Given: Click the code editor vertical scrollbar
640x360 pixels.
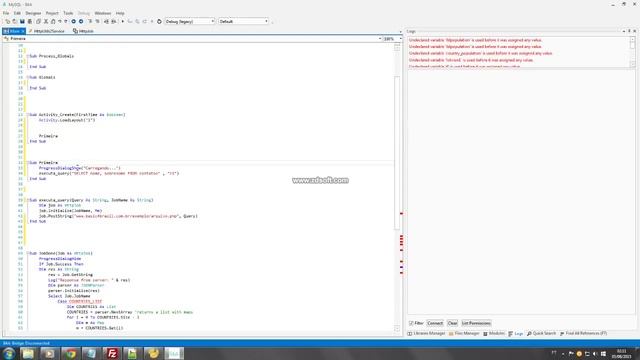Looking at the screenshot, I should tap(397, 188).
